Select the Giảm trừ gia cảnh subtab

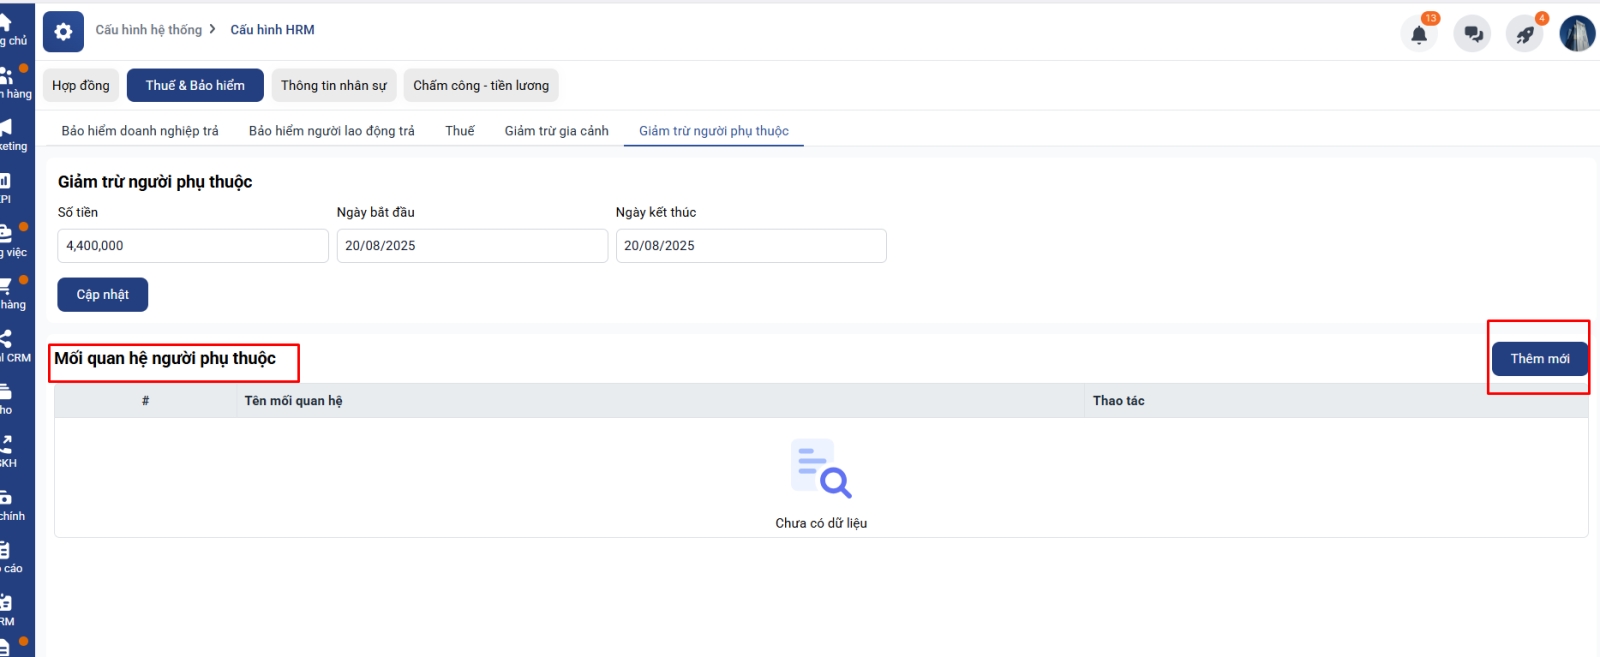tap(556, 131)
